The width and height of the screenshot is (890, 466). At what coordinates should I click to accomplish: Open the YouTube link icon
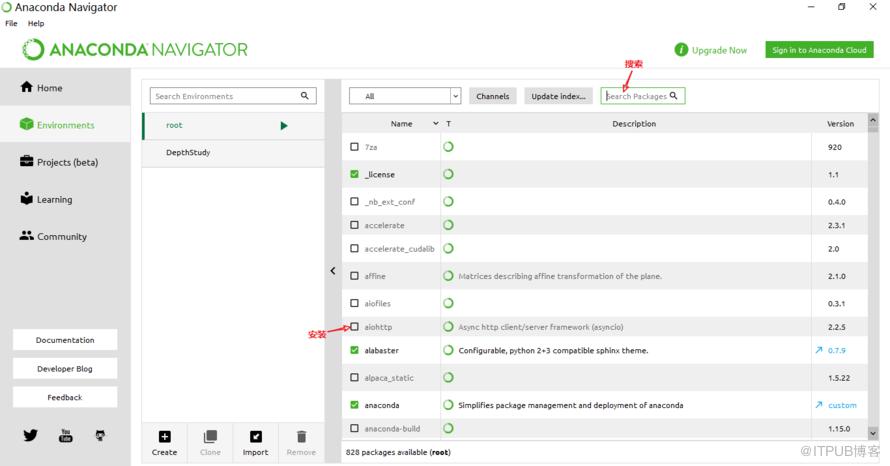(x=66, y=435)
